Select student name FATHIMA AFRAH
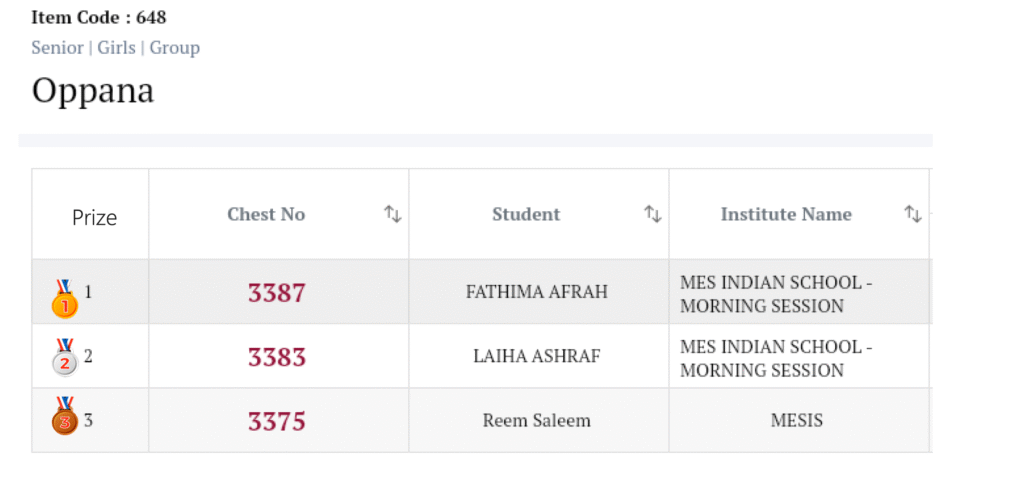1024x489 pixels. coord(537,292)
